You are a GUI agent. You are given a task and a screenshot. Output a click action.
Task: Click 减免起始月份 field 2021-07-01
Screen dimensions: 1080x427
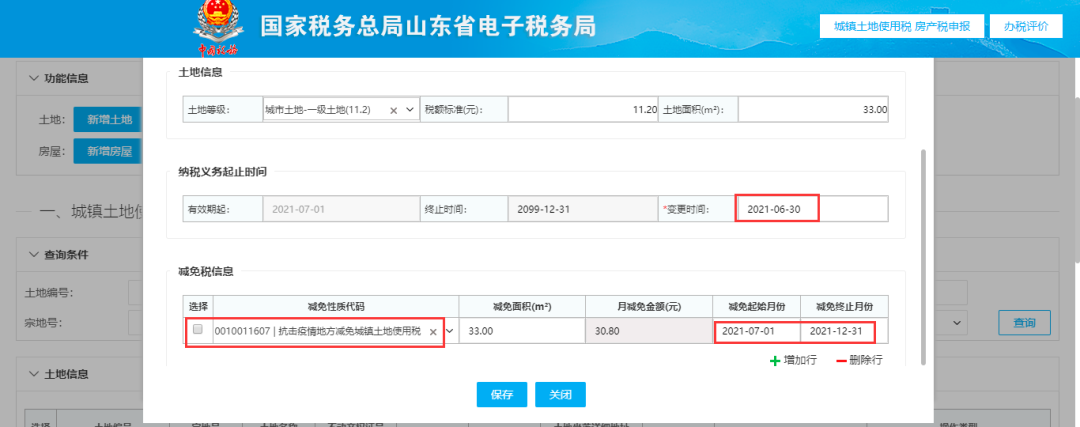click(757, 331)
